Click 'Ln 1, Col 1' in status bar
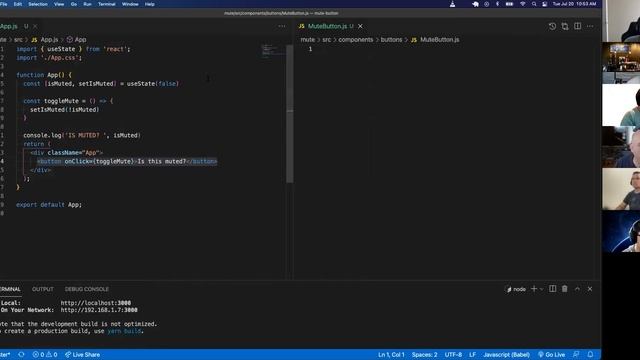This screenshot has width=640, height=360. pyautogui.click(x=391, y=354)
